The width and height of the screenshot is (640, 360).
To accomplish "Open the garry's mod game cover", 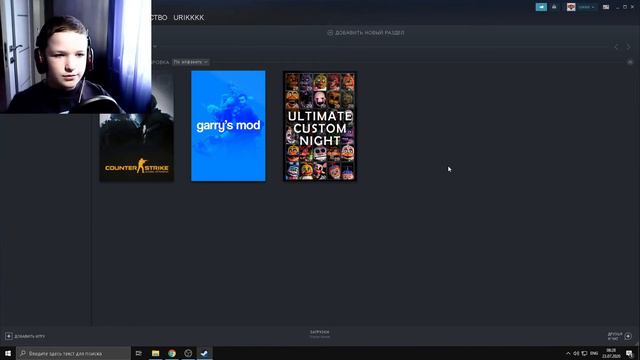I will 228,126.
